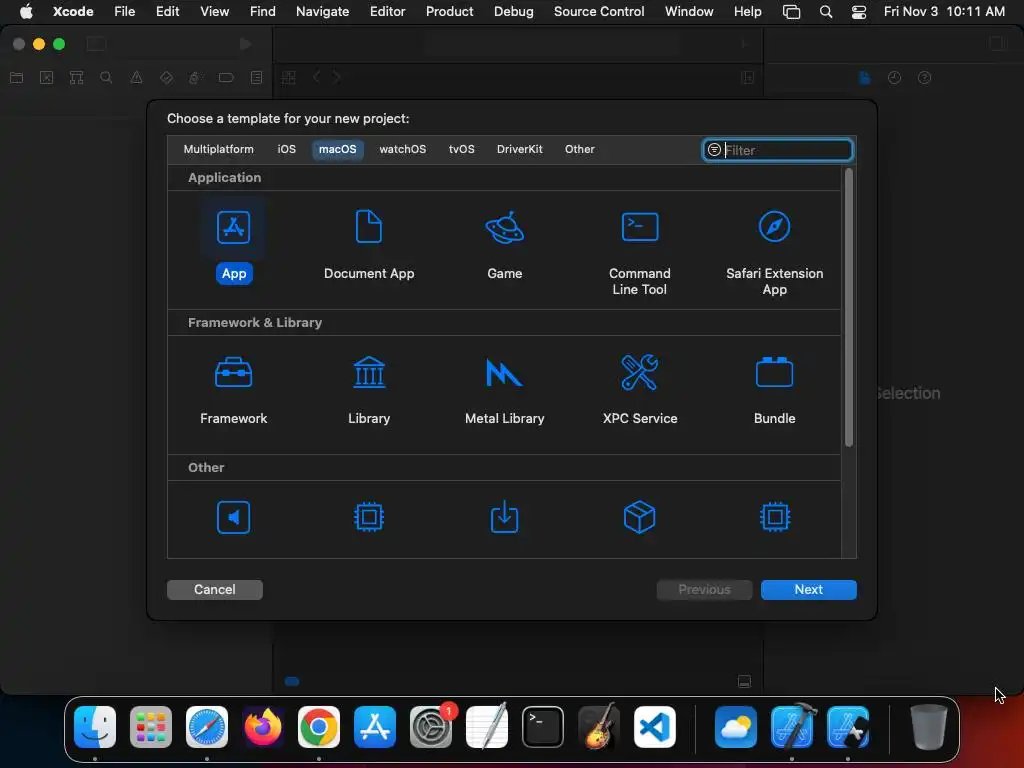Screen dimensions: 1024x768
Task: Choose the Bundle template
Action: pyautogui.click(x=775, y=391)
